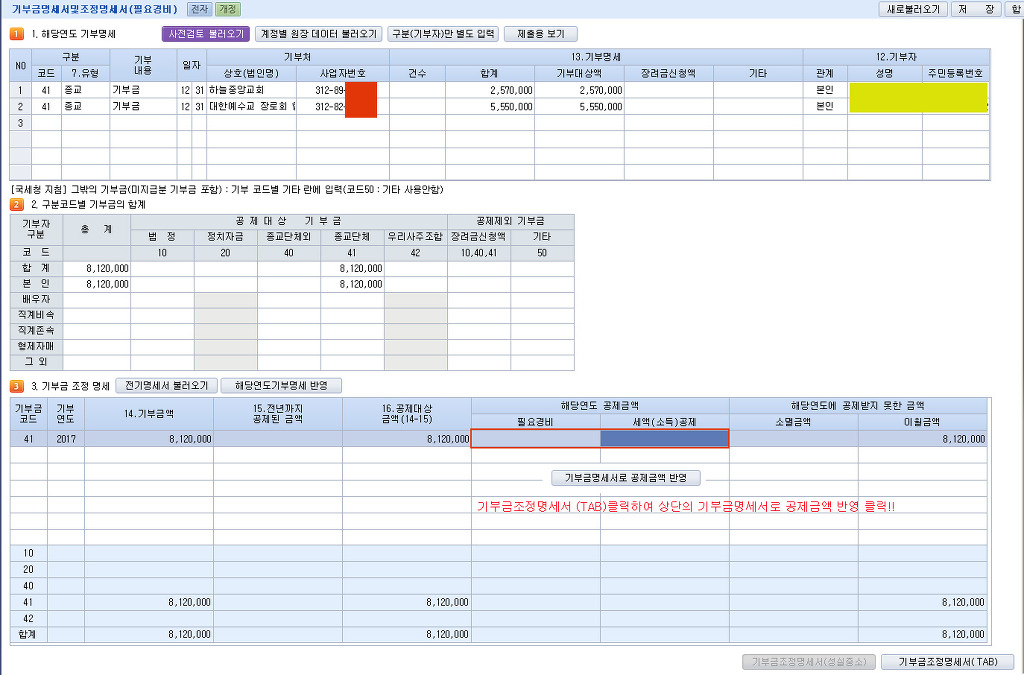Select the 개정 tag in title bar
1024x675 pixels.
tap(227, 9)
